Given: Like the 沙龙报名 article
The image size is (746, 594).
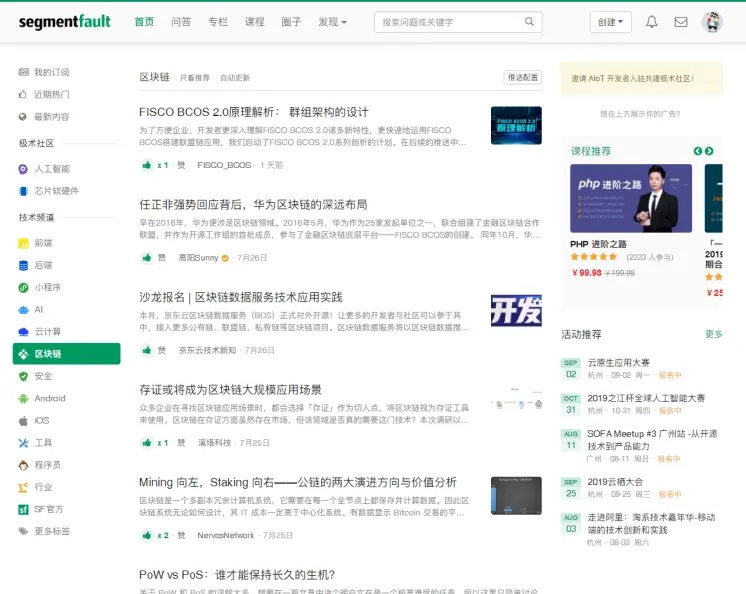Looking at the screenshot, I should tap(147, 350).
